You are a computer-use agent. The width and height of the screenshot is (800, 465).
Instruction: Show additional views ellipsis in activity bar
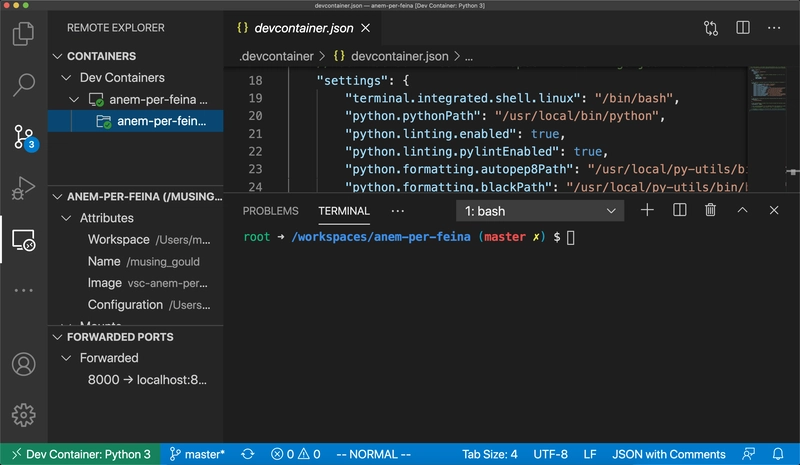pyautogui.click(x=23, y=290)
